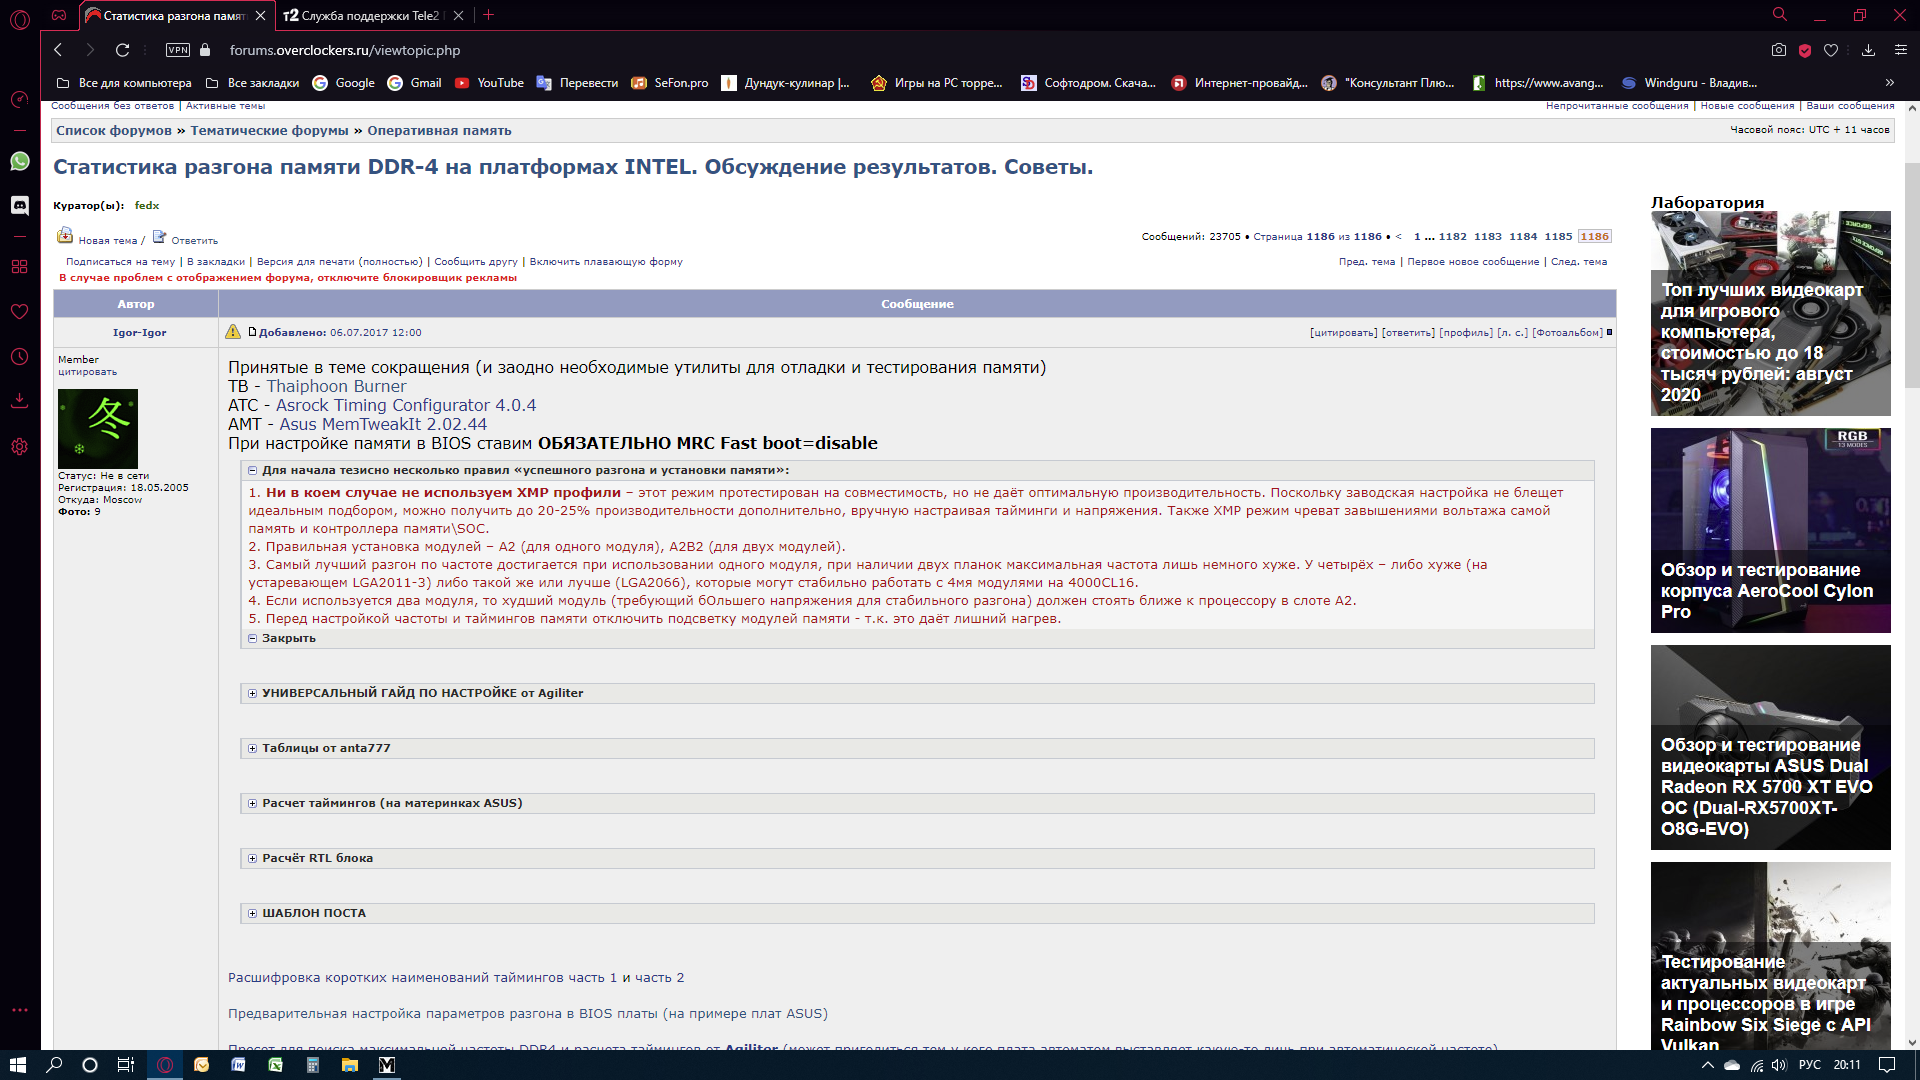This screenshot has height=1080, width=1920.
Task: Expand Таблицы от anta777 spoiler
Action: click(x=325, y=748)
